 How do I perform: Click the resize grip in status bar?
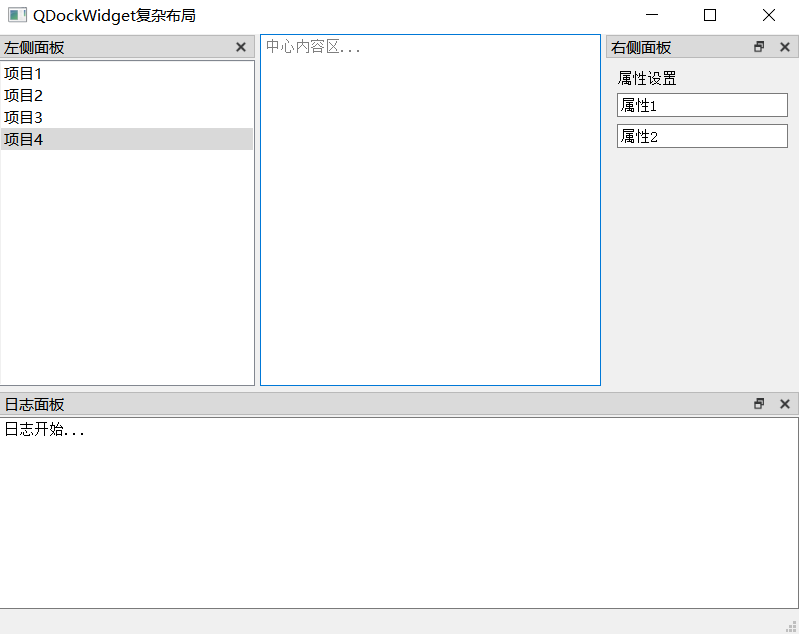(x=791, y=626)
